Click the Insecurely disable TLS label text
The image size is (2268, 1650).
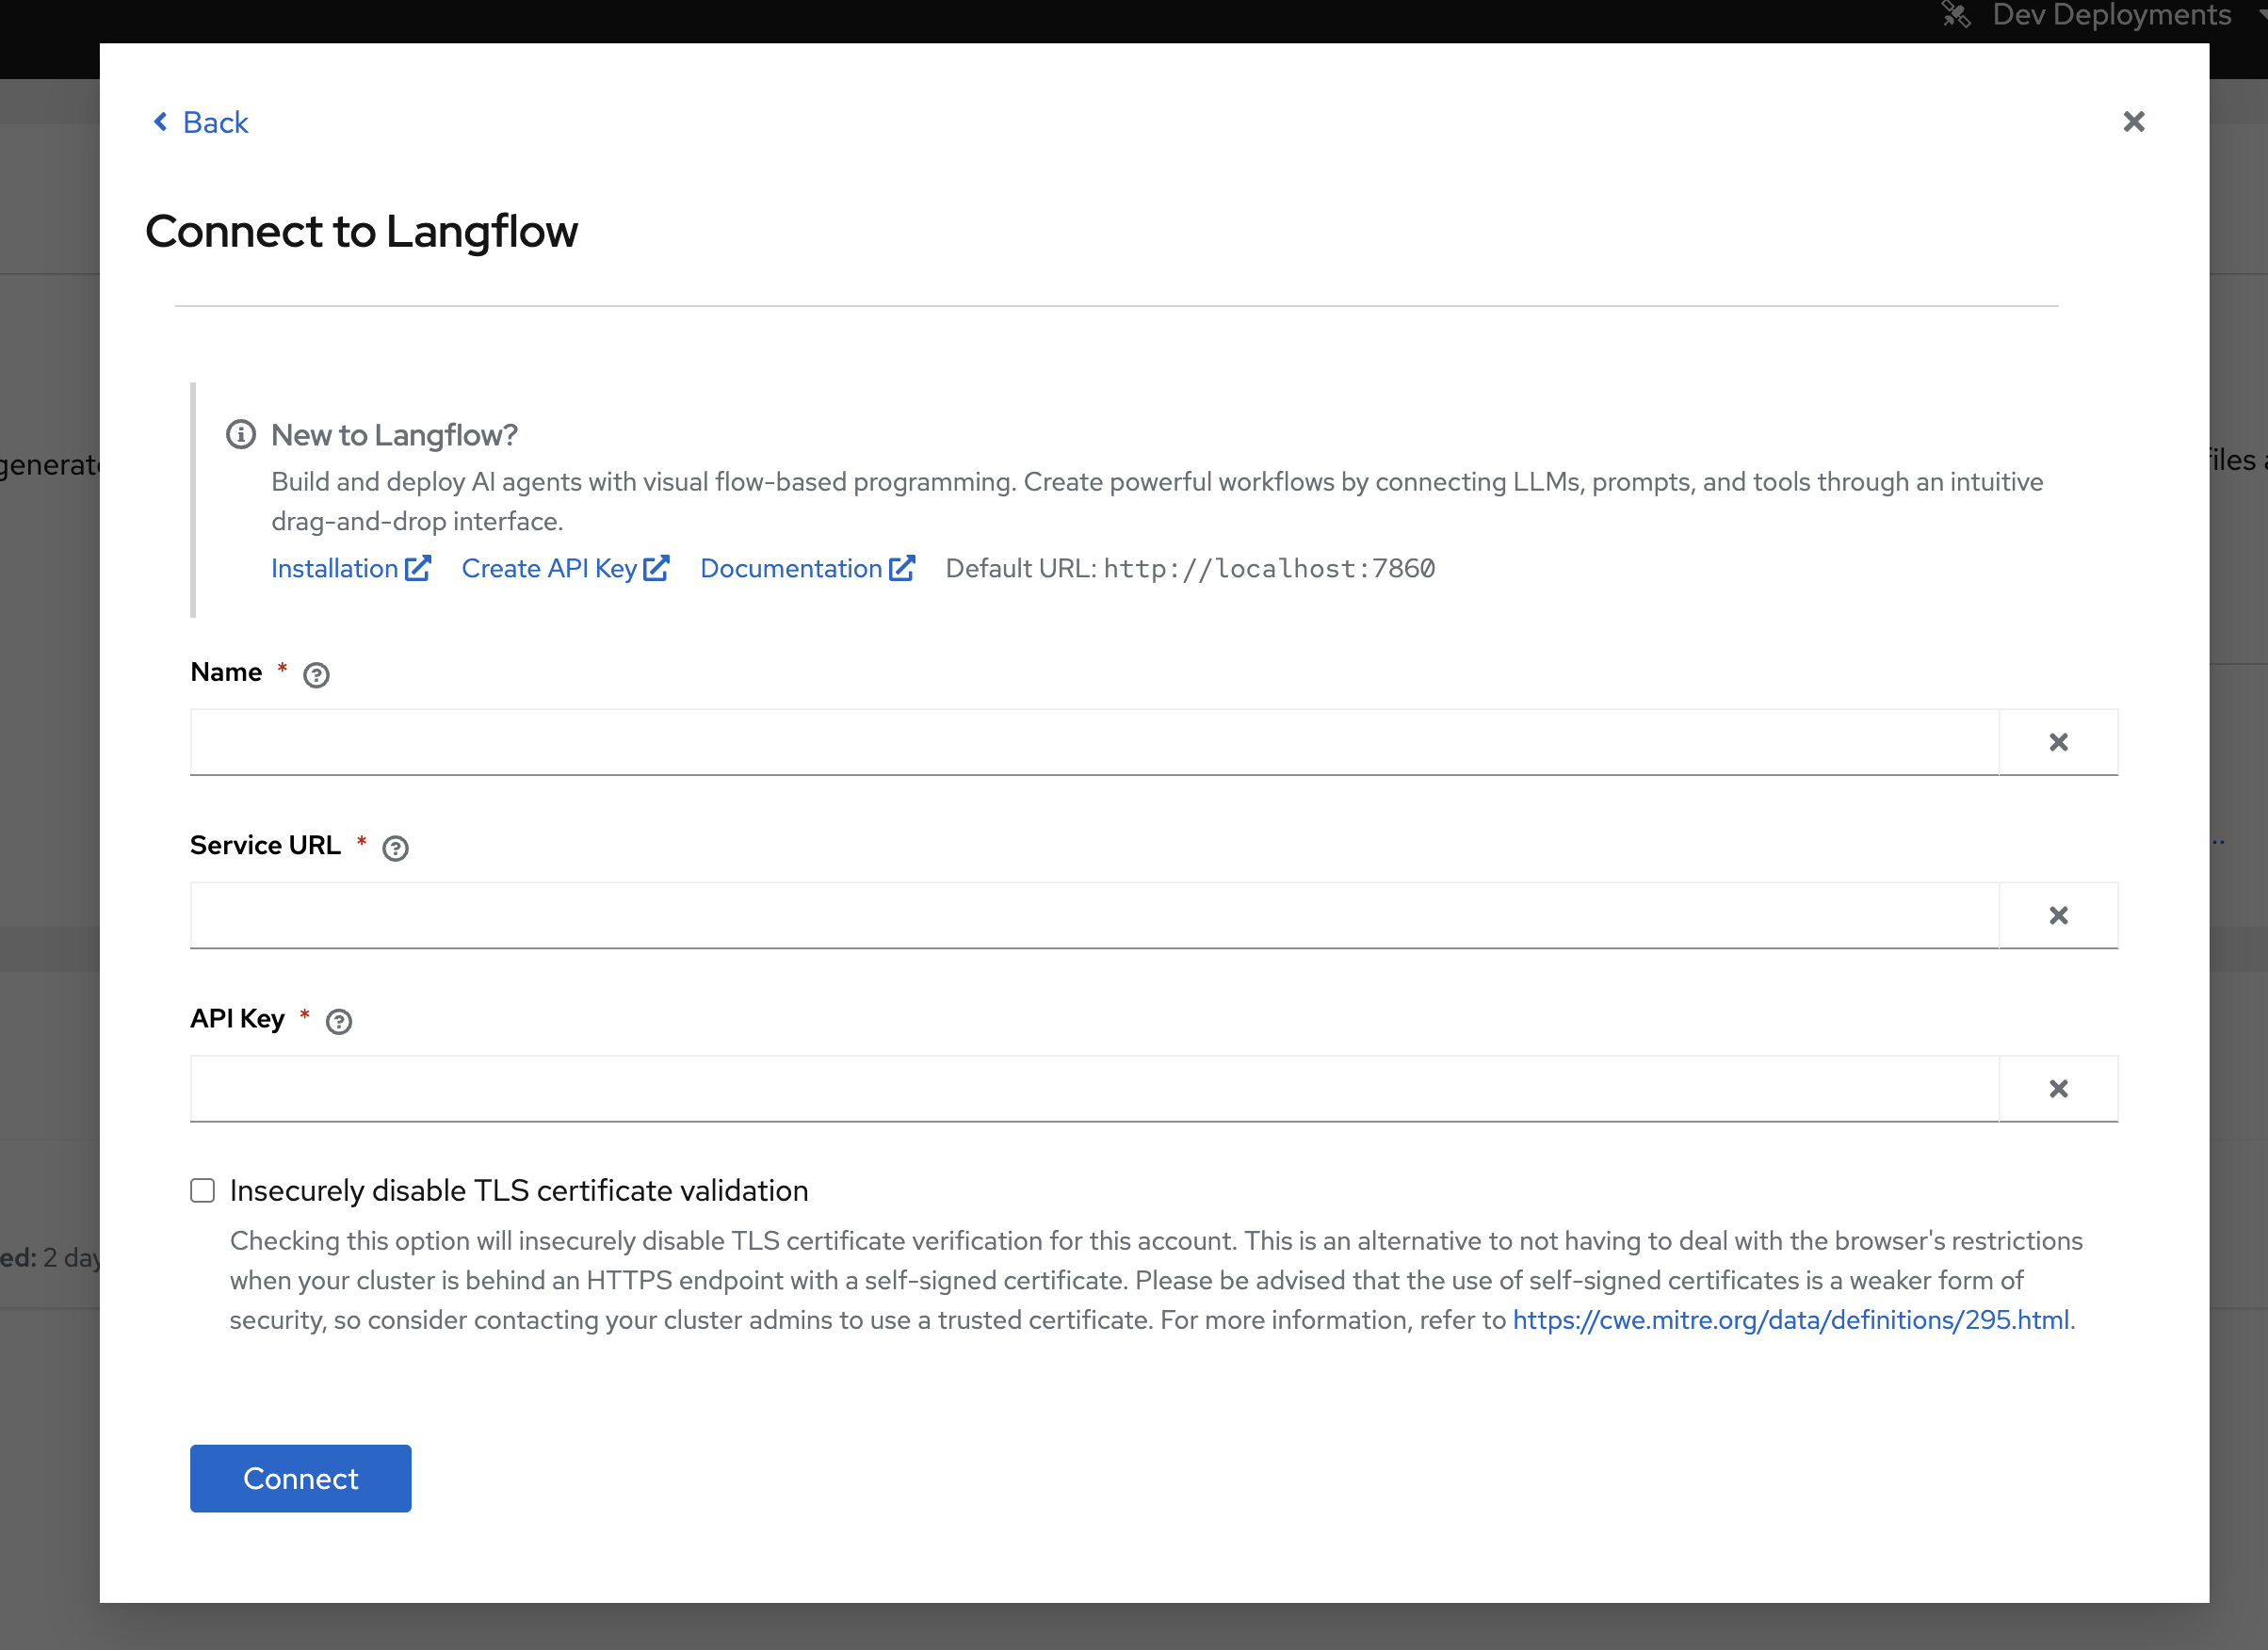point(518,1191)
